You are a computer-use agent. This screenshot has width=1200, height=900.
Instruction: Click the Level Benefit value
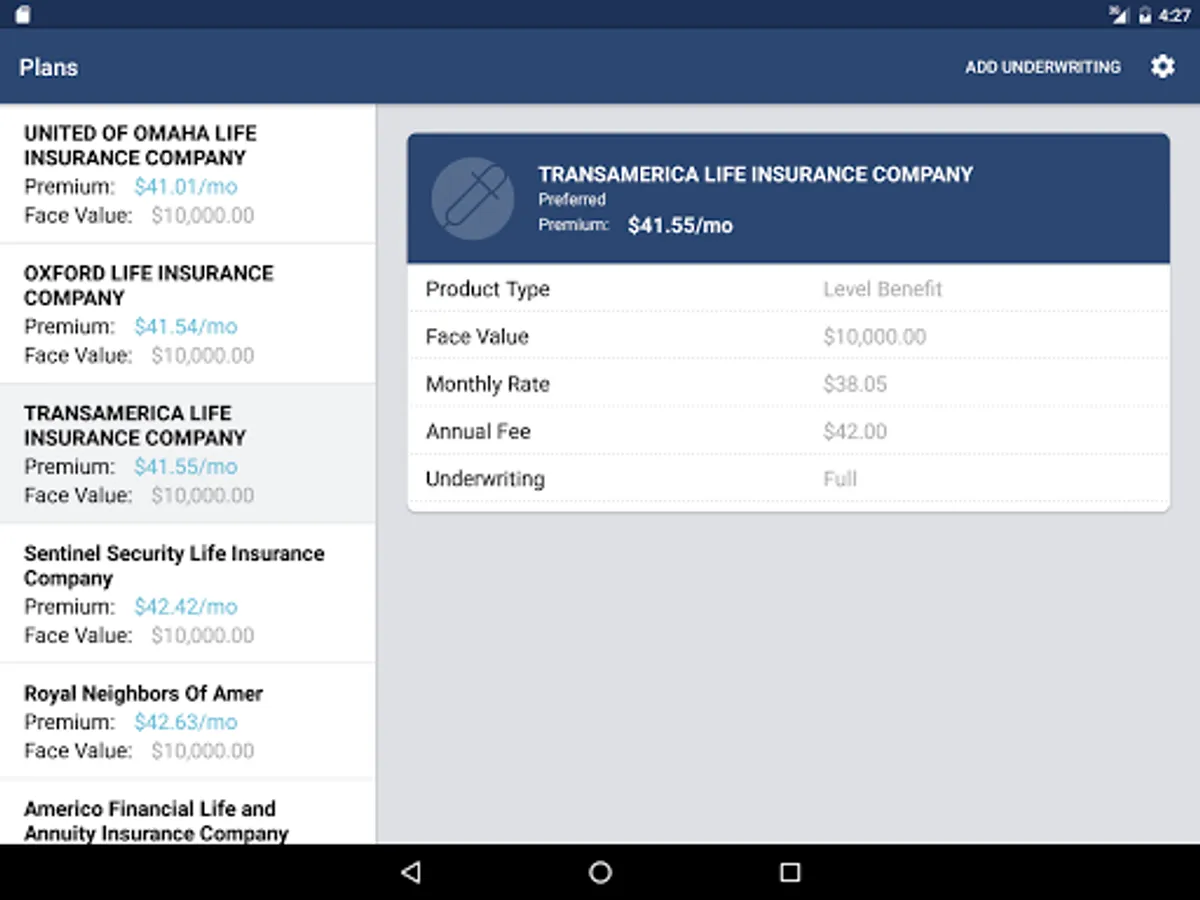tap(882, 289)
